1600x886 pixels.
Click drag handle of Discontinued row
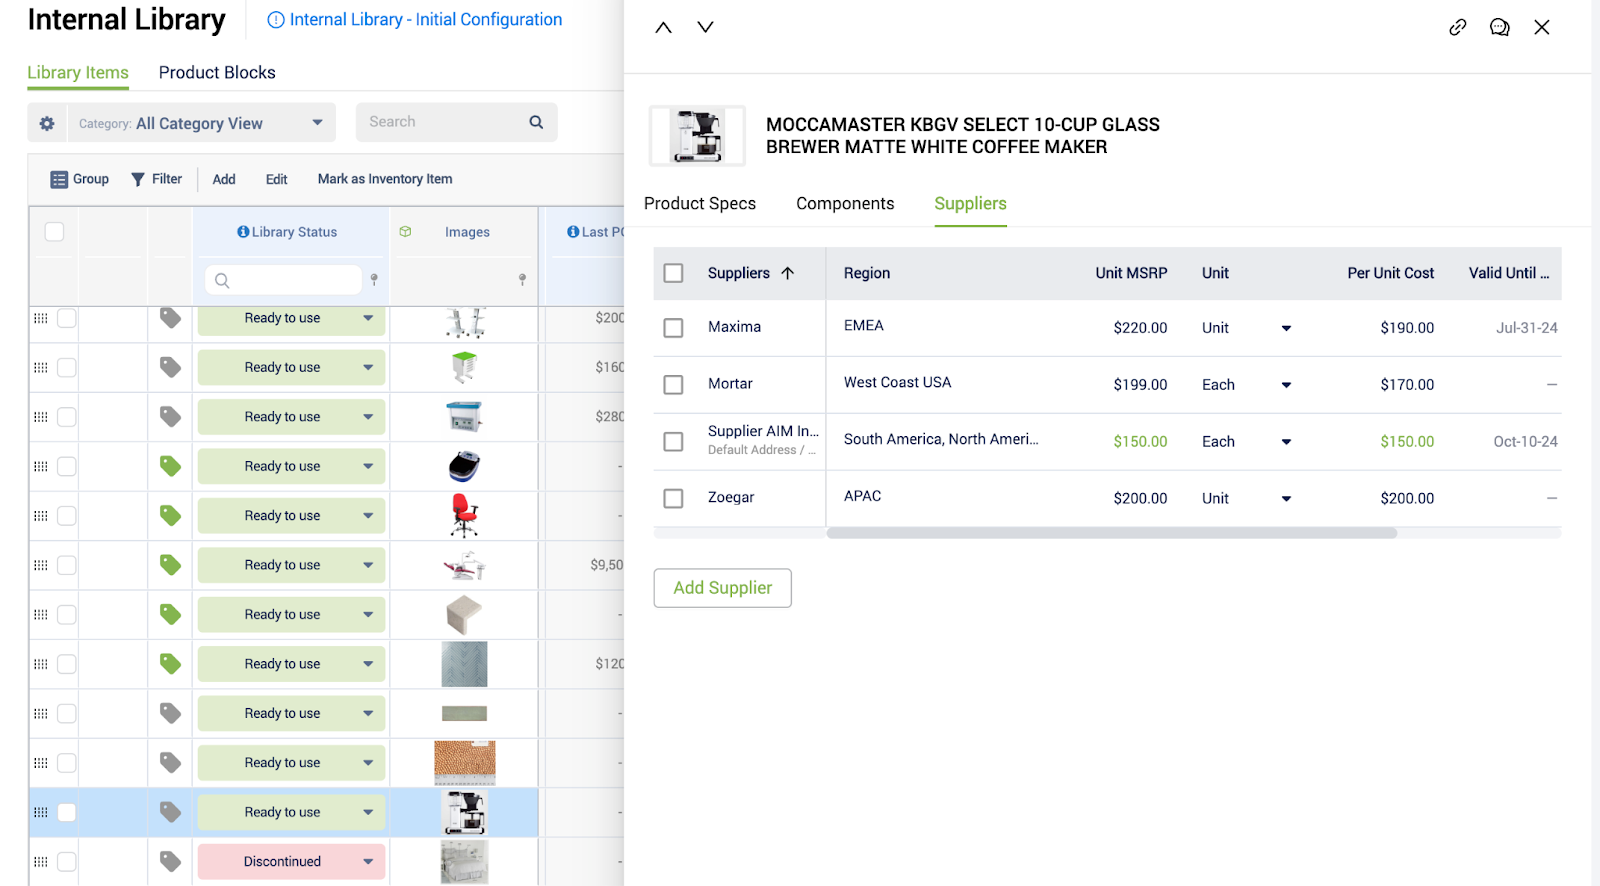click(41, 862)
